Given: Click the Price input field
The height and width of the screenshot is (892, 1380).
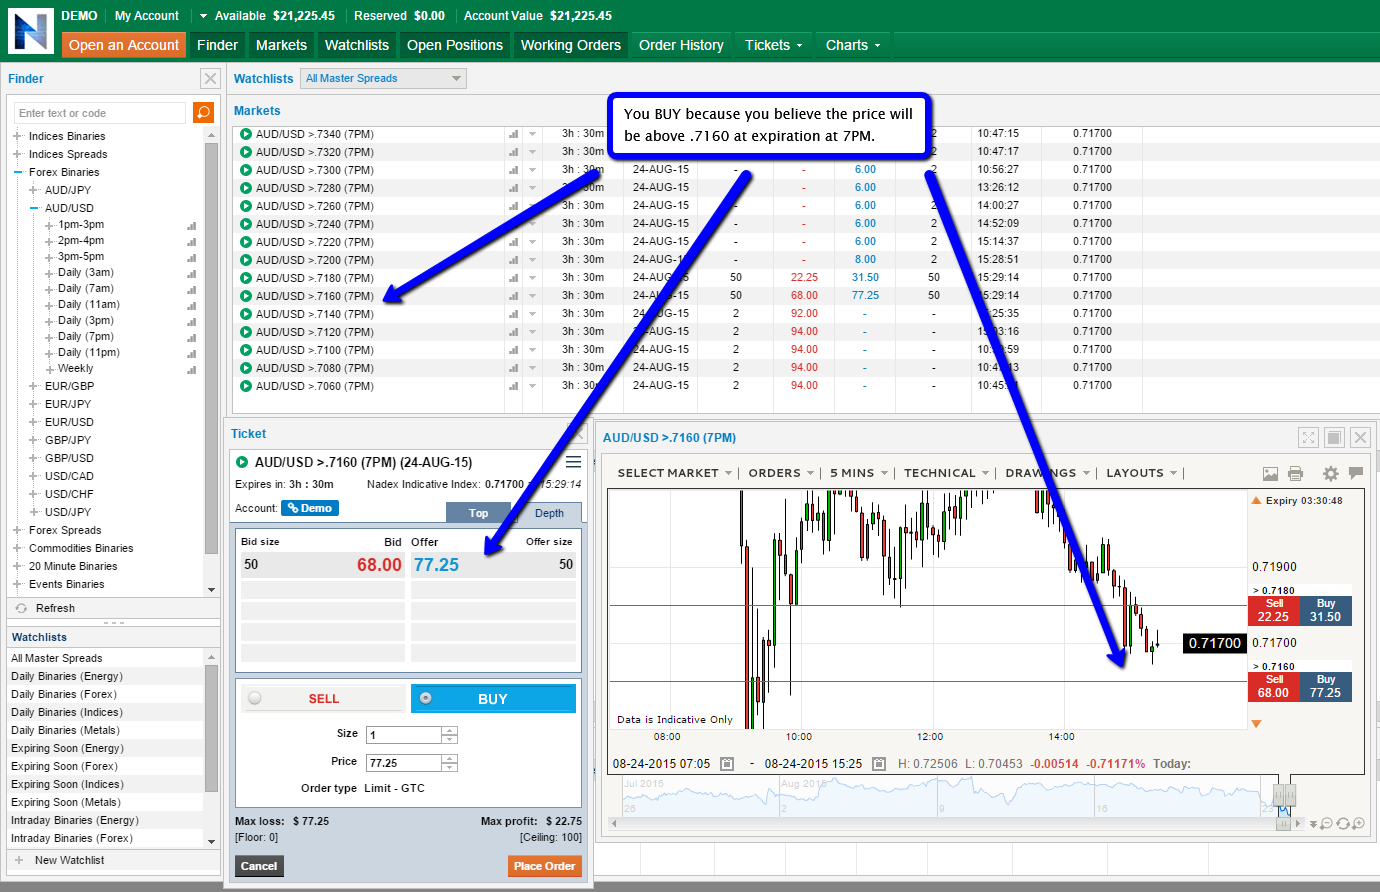Looking at the screenshot, I should (404, 763).
